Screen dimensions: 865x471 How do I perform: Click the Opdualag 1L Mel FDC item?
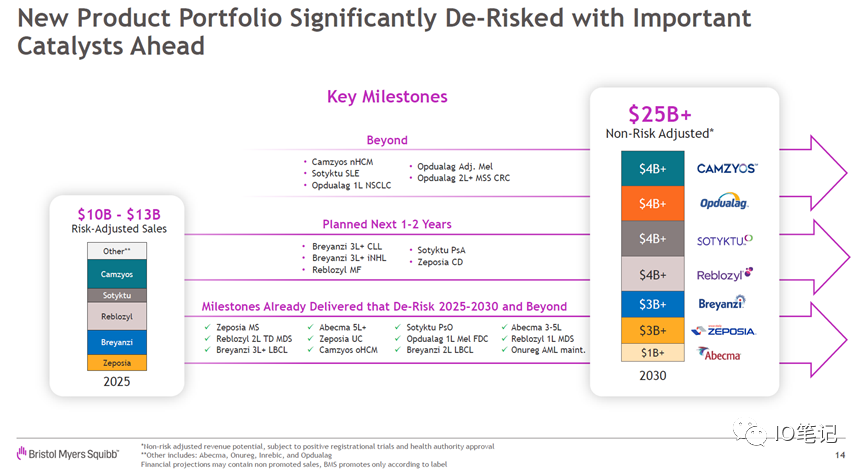447,339
